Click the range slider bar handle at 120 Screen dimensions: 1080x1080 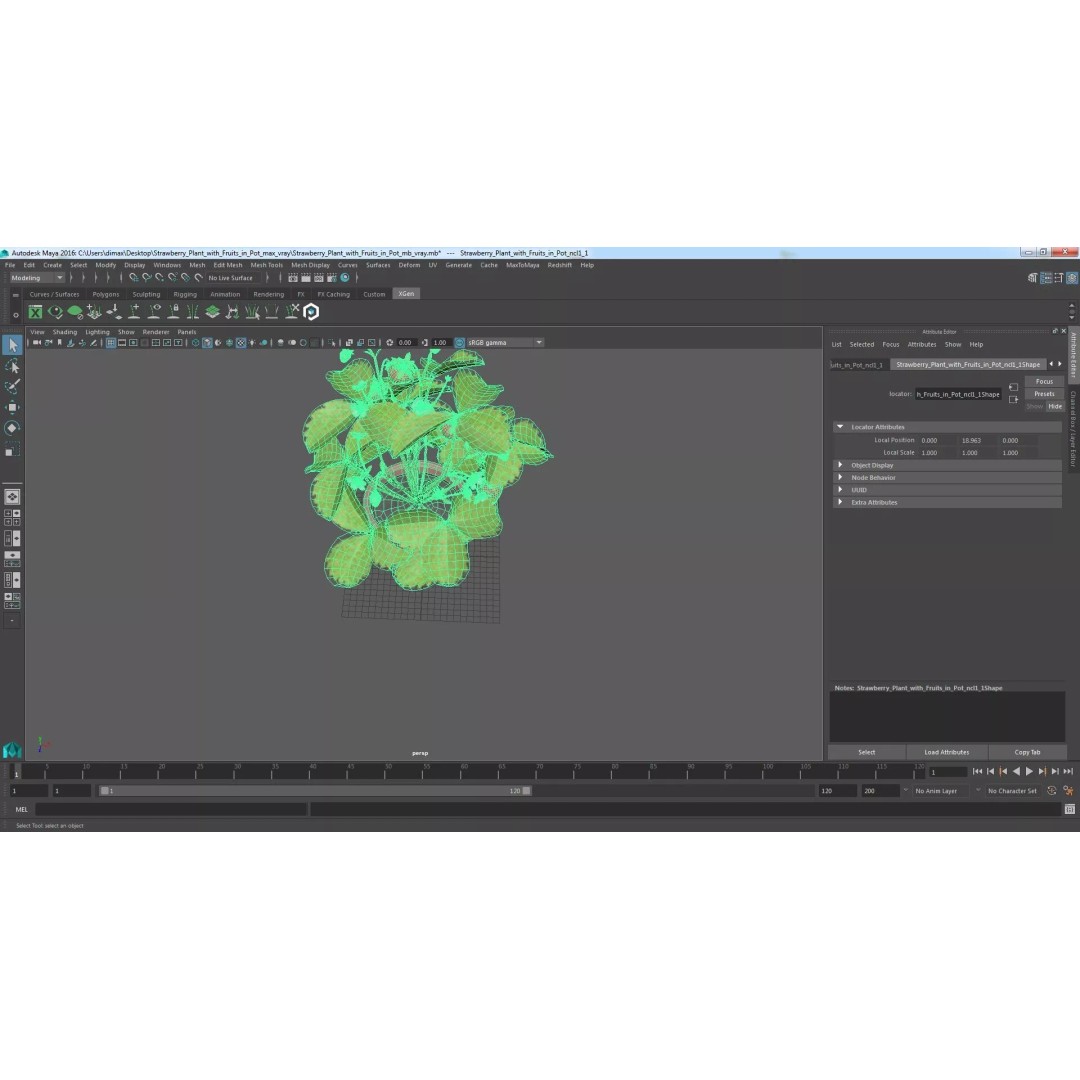click(x=526, y=791)
